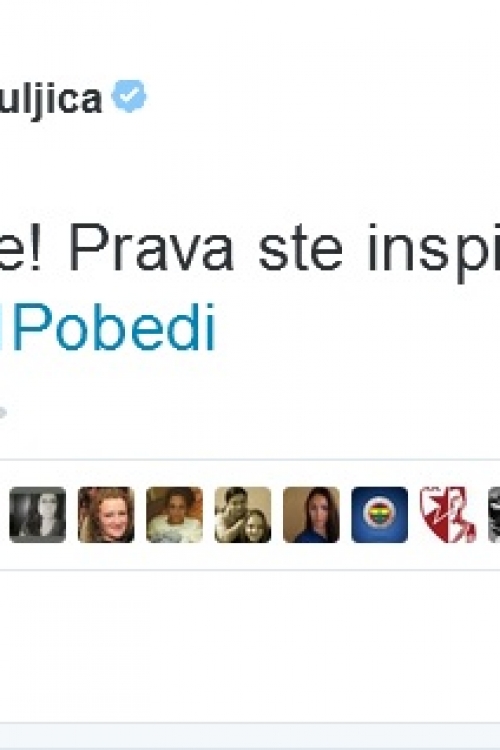The width and height of the screenshot is (500, 750).
Task: Click the tweet text 'Prava ste inspi'
Action: coord(284,251)
